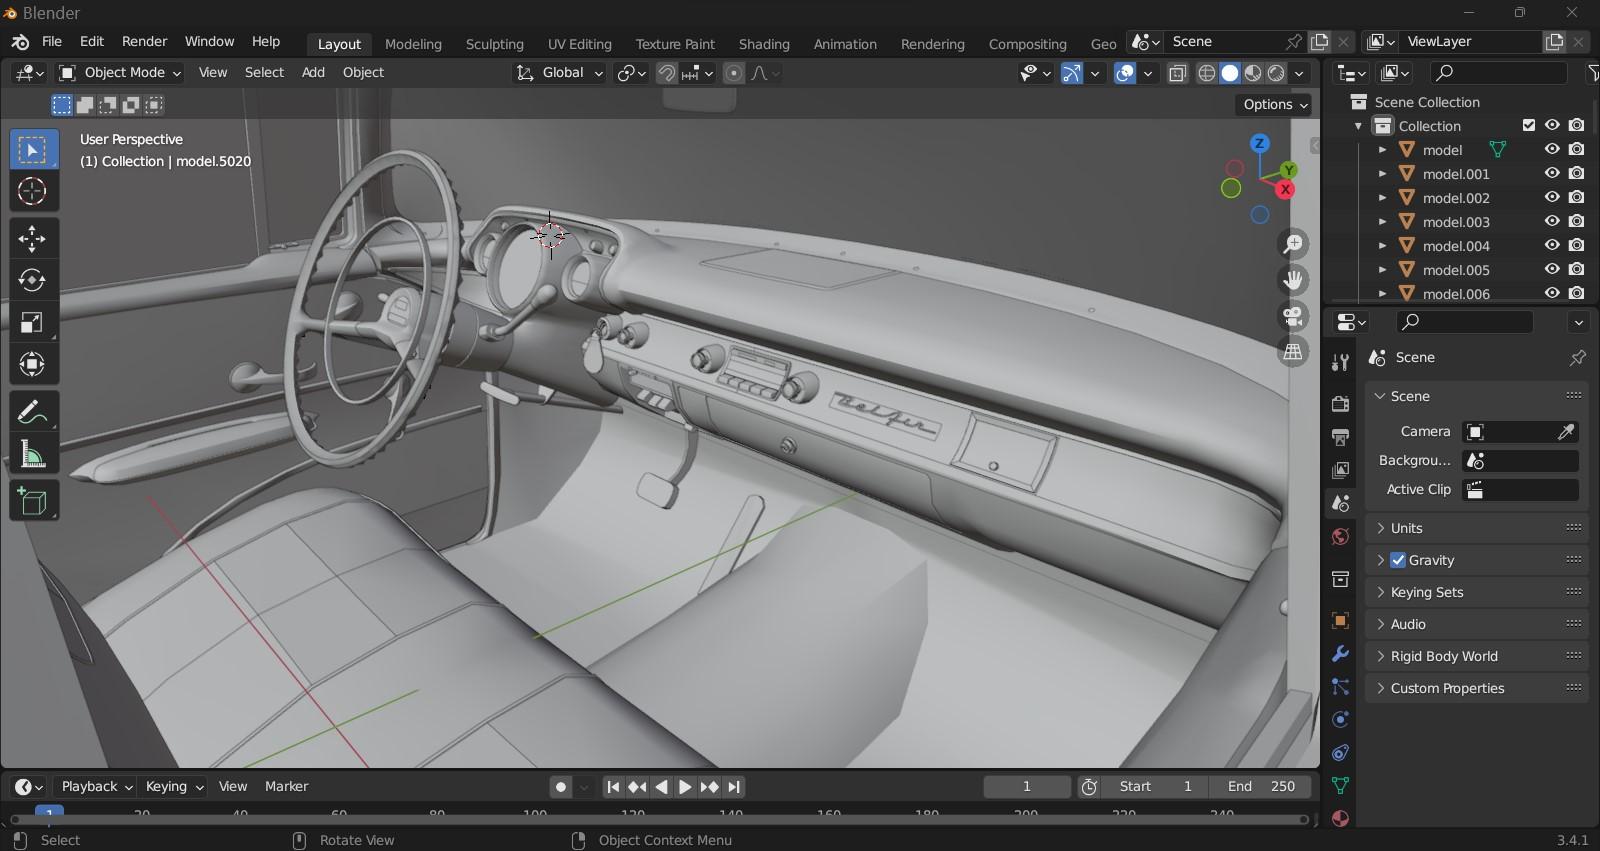Open the Add menu in viewport

tap(313, 73)
